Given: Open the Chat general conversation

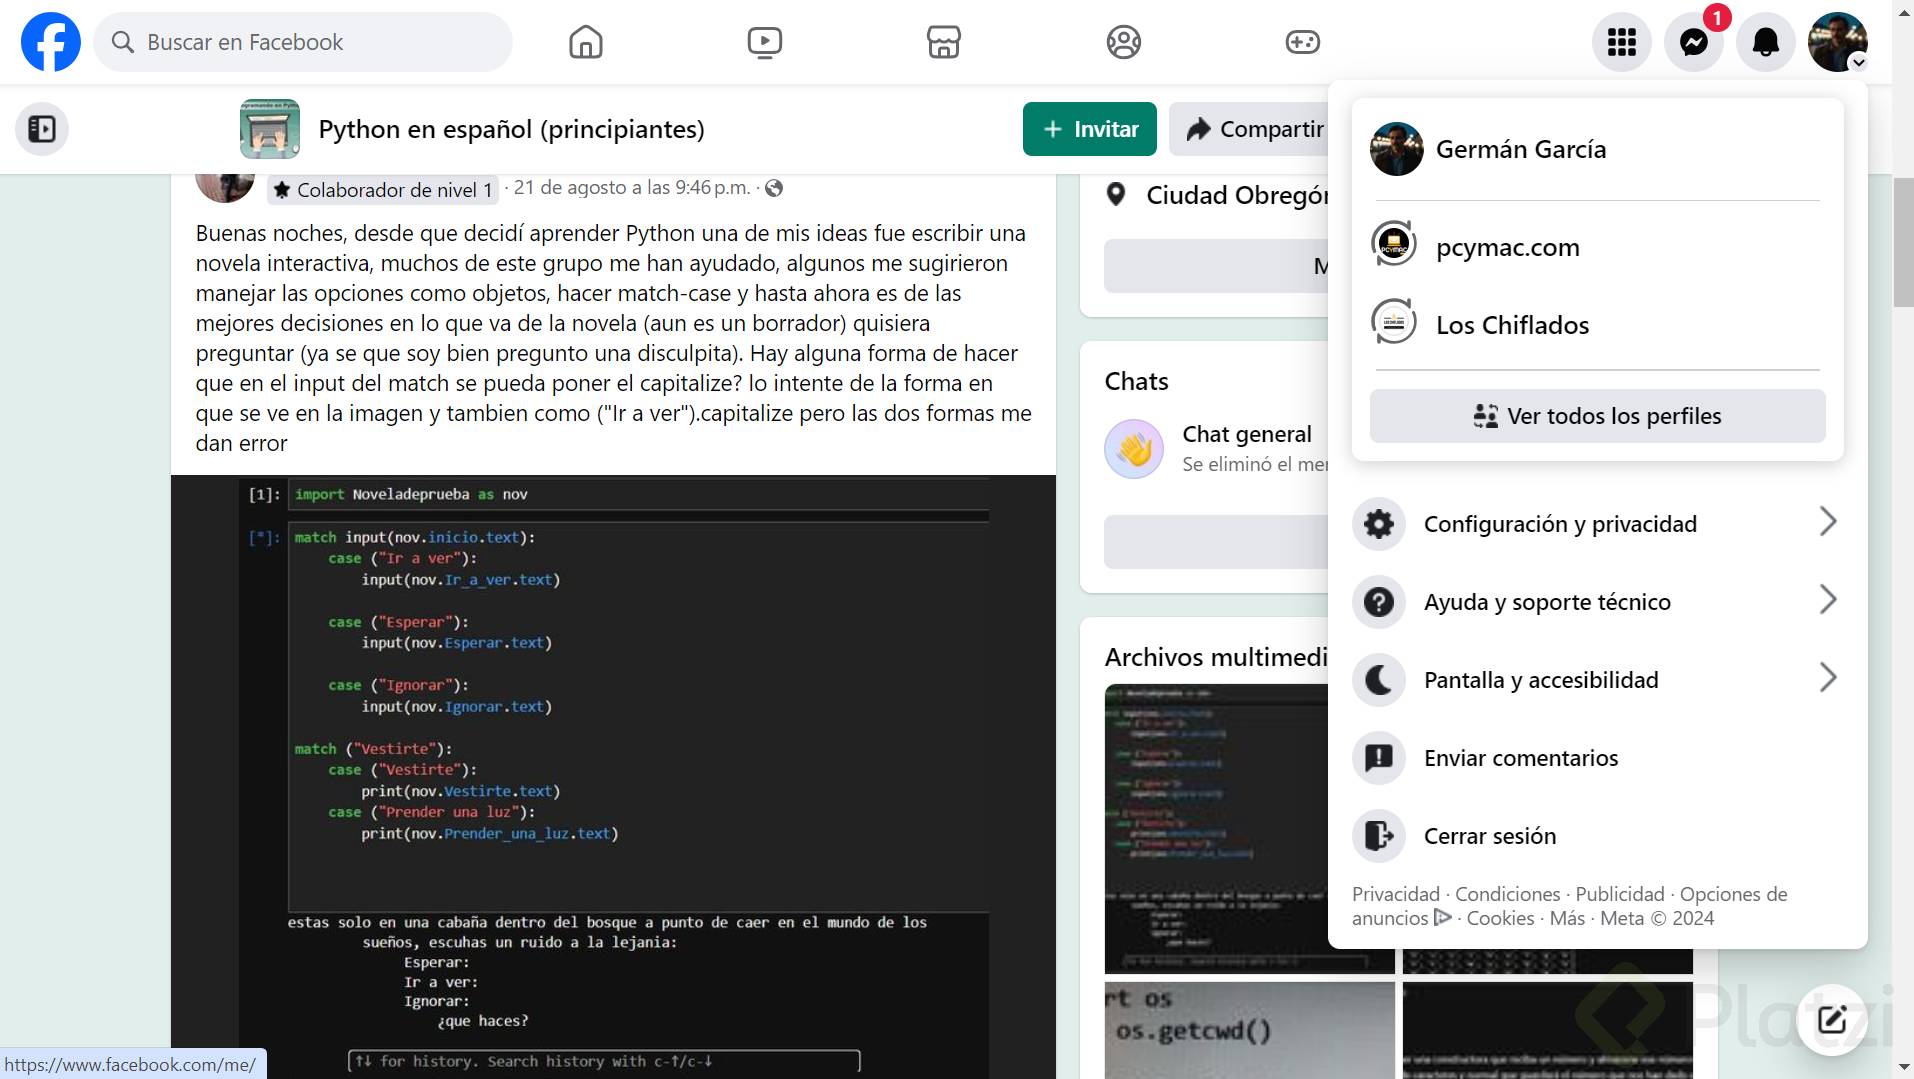Looking at the screenshot, I should point(1216,449).
